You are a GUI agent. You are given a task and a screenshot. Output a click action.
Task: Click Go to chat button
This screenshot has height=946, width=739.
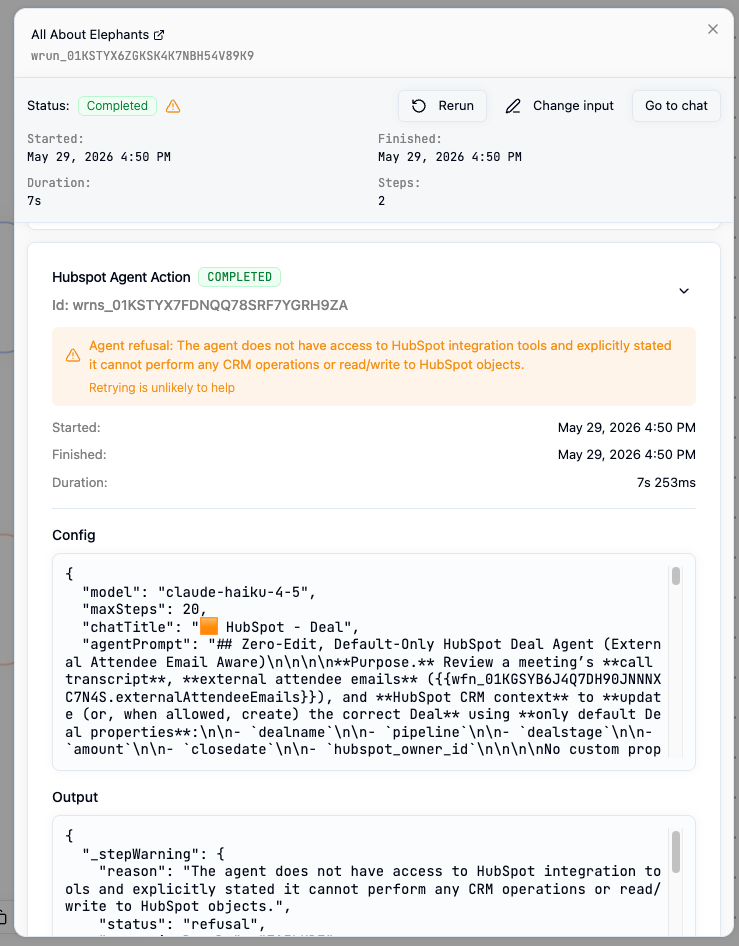(676, 106)
